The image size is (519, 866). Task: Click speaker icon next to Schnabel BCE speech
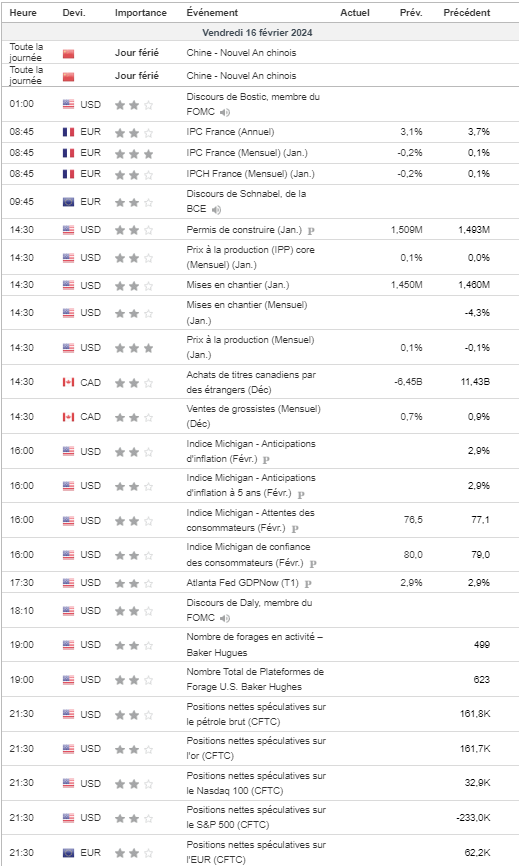pyautogui.click(x=216, y=210)
